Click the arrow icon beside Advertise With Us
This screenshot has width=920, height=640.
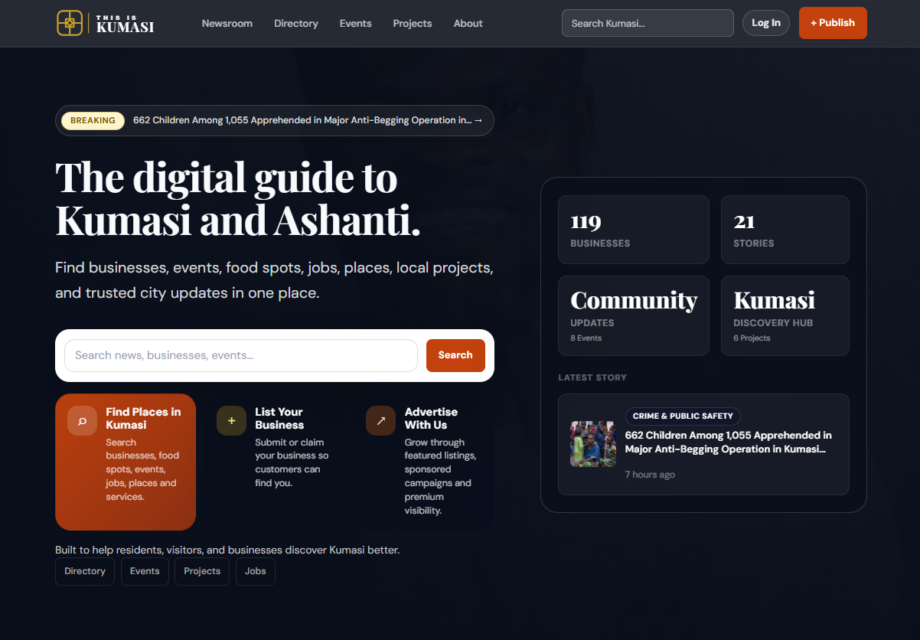(381, 421)
